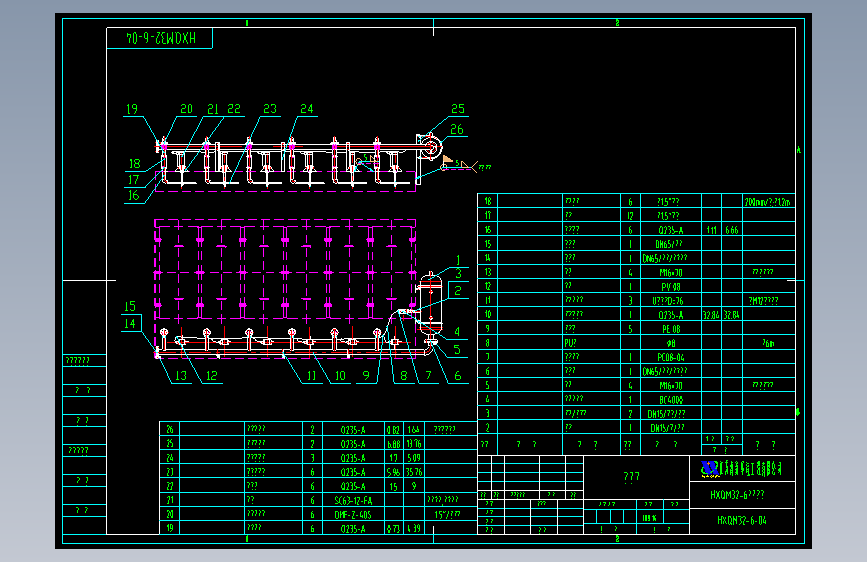This screenshot has height=562, width=867.
Task: Click the 'SC63-12-FA' cell in row 21
Action: (353, 501)
